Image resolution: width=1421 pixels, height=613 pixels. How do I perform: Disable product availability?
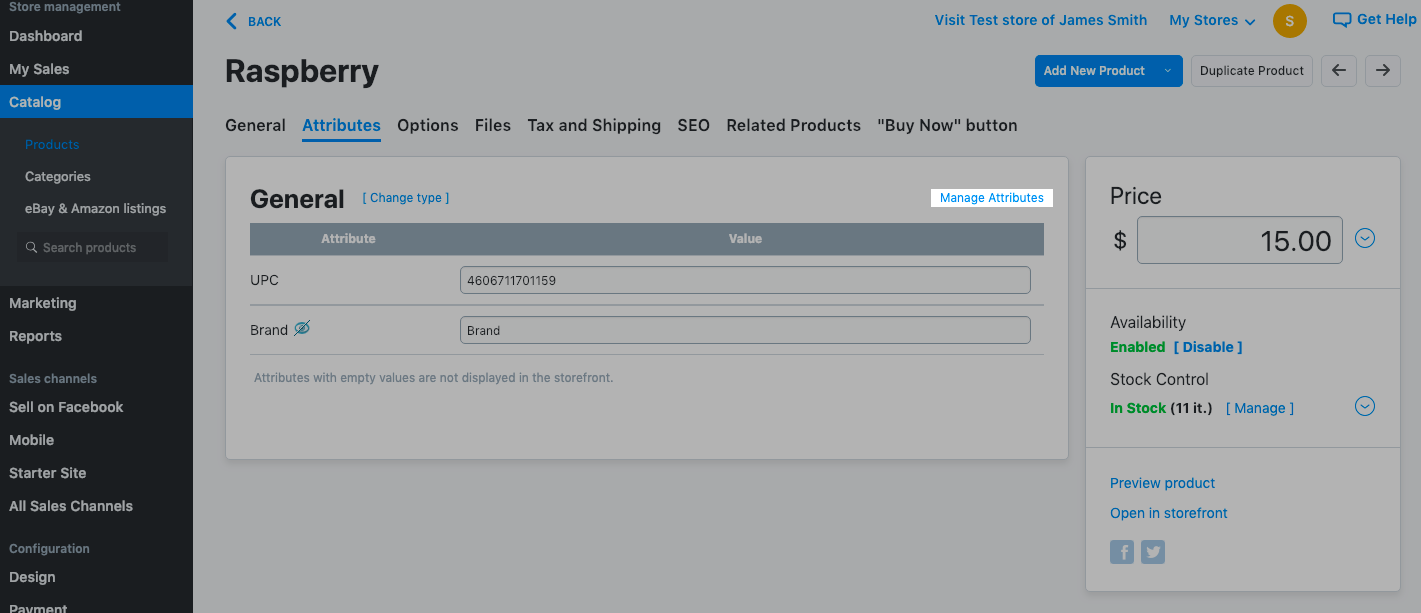(x=1208, y=347)
